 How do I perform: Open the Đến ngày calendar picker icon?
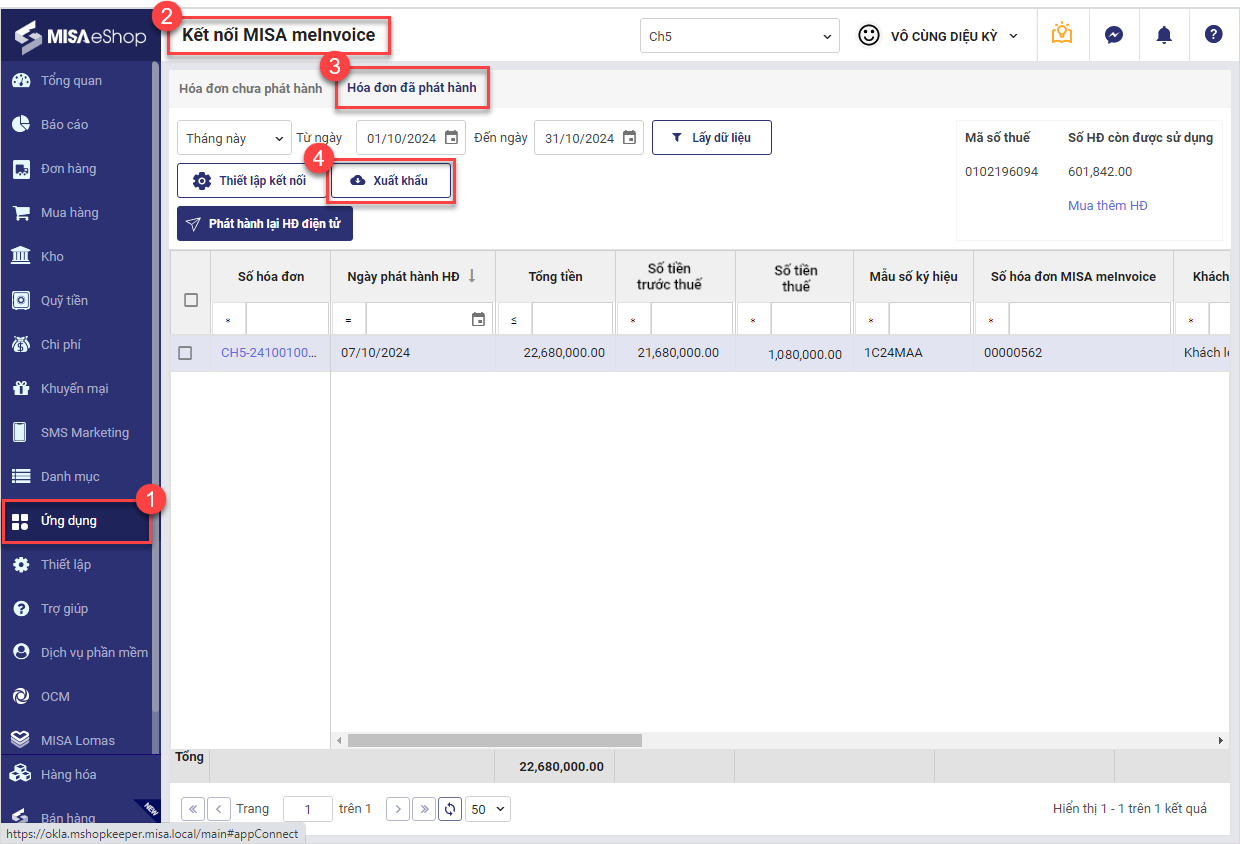630,138
